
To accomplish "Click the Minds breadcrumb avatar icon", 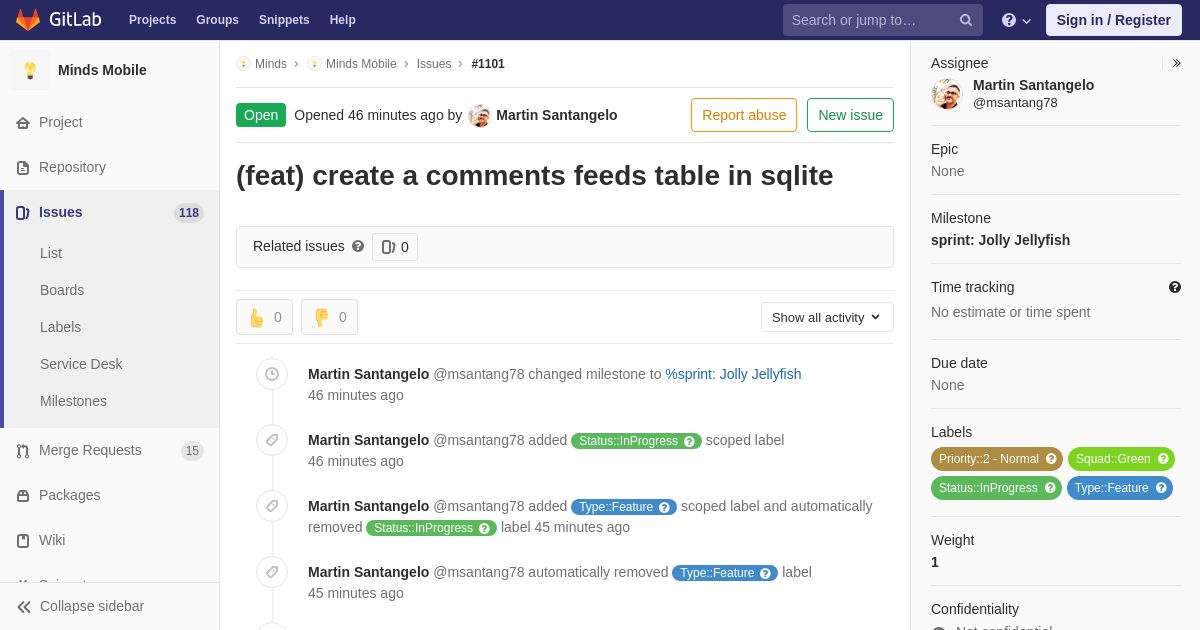I will [x=243, y=64].
